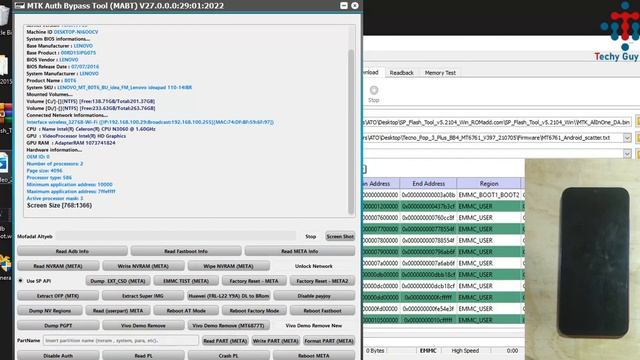Click Dump EXT_CSD (META)
The width and height of the screenshot is (640, 360).
(118, 281)
